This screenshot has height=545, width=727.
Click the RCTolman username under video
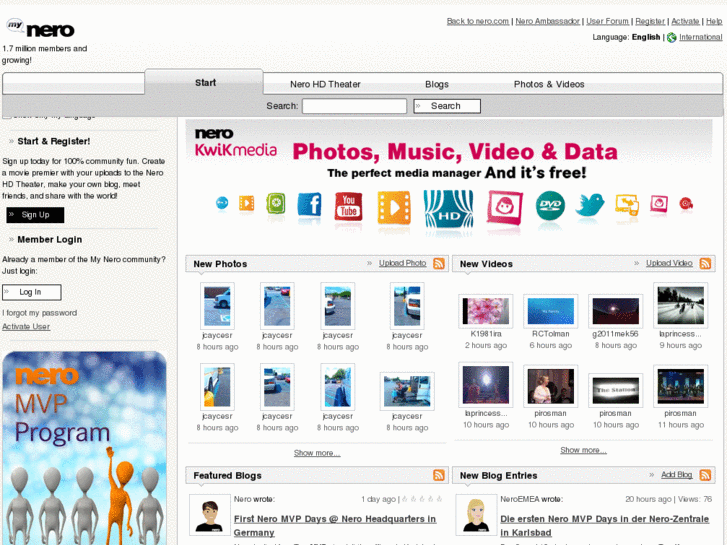coord(550,334)
